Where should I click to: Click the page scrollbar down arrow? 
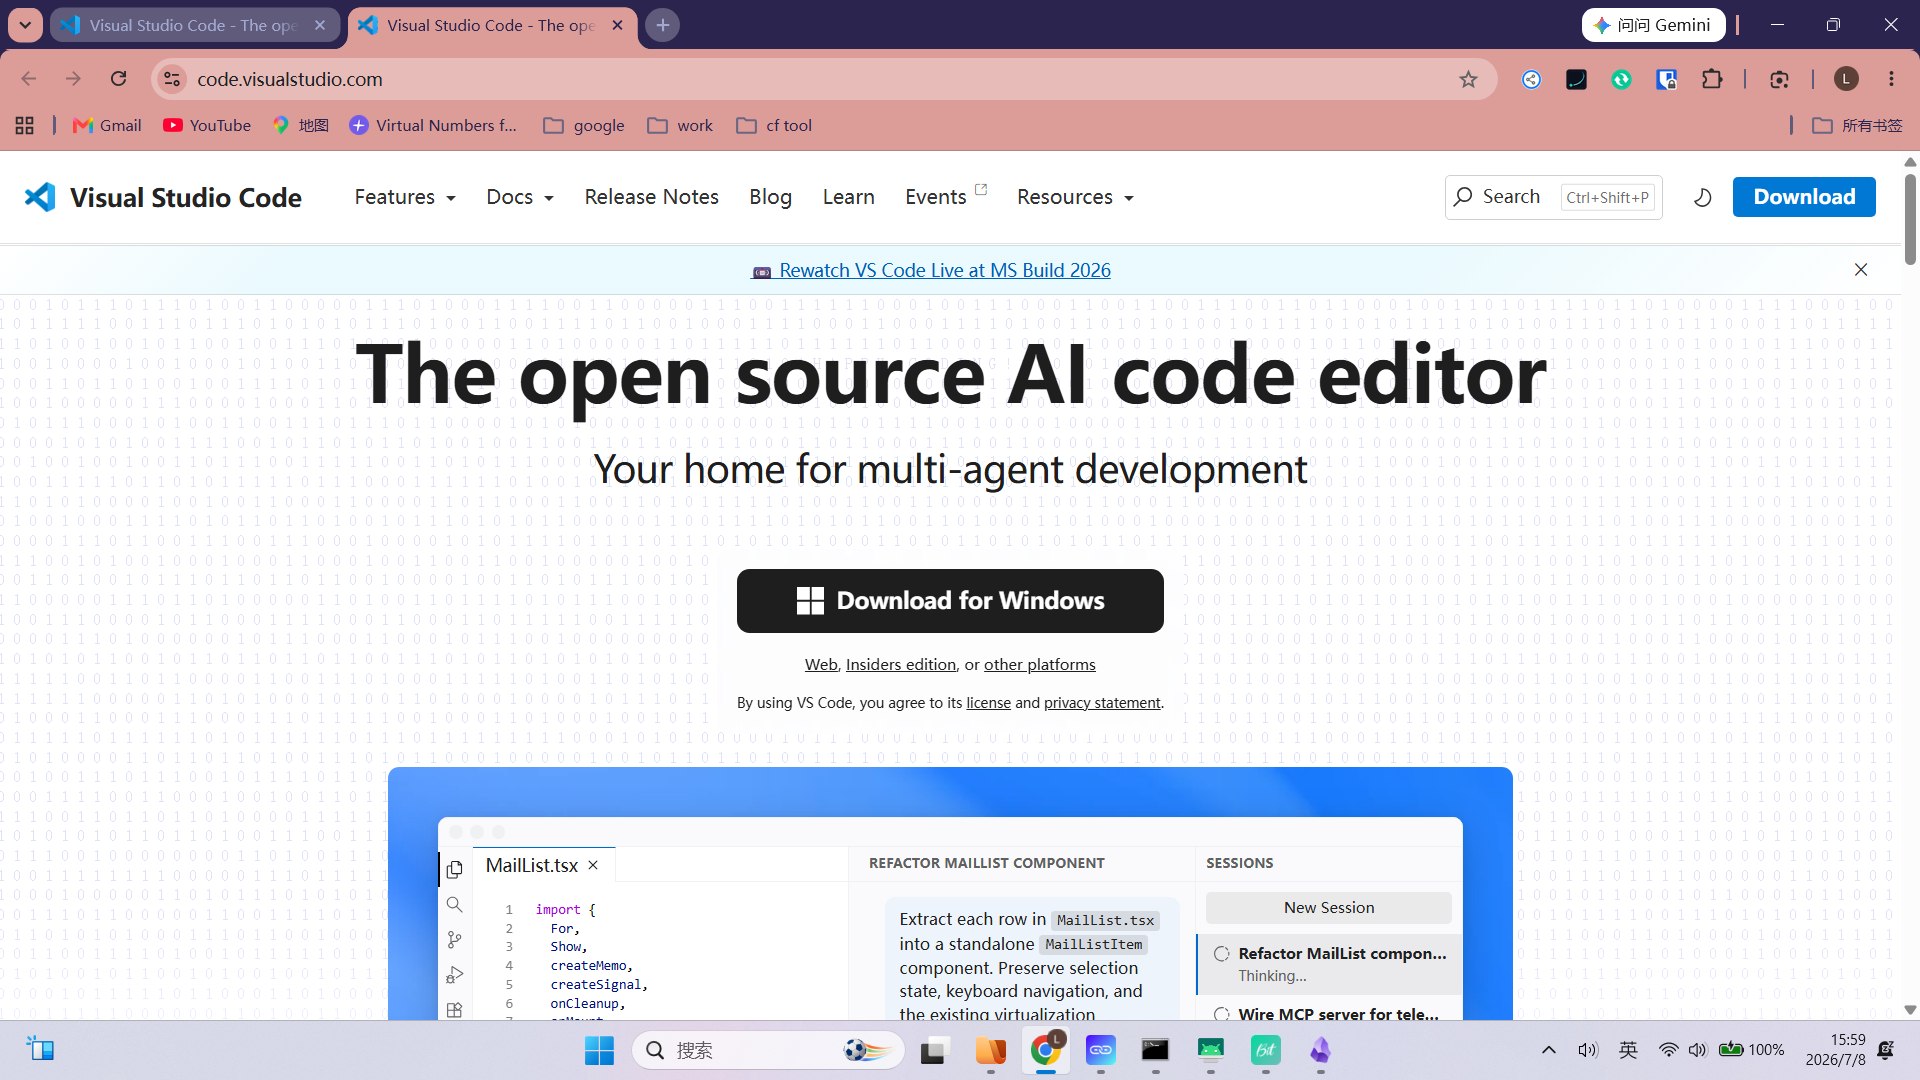tap(1910, 1010)
